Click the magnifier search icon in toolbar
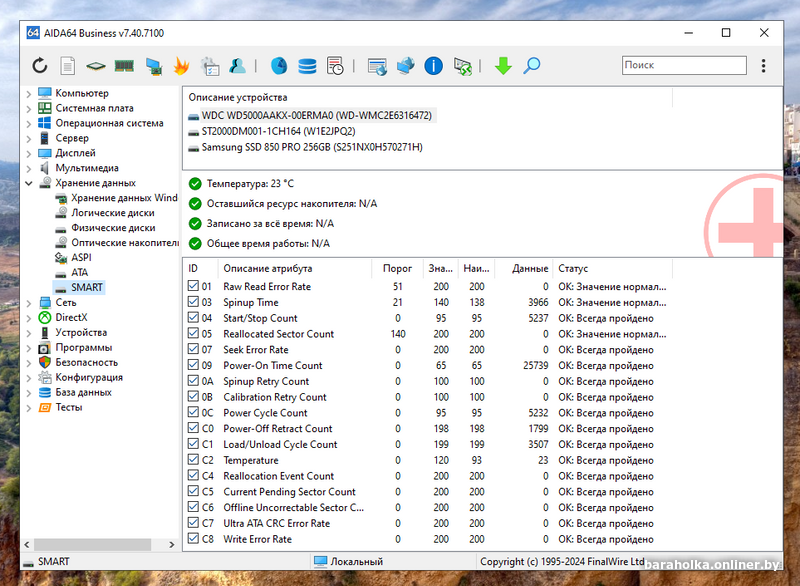800x586 pixels. click(531, 66)
